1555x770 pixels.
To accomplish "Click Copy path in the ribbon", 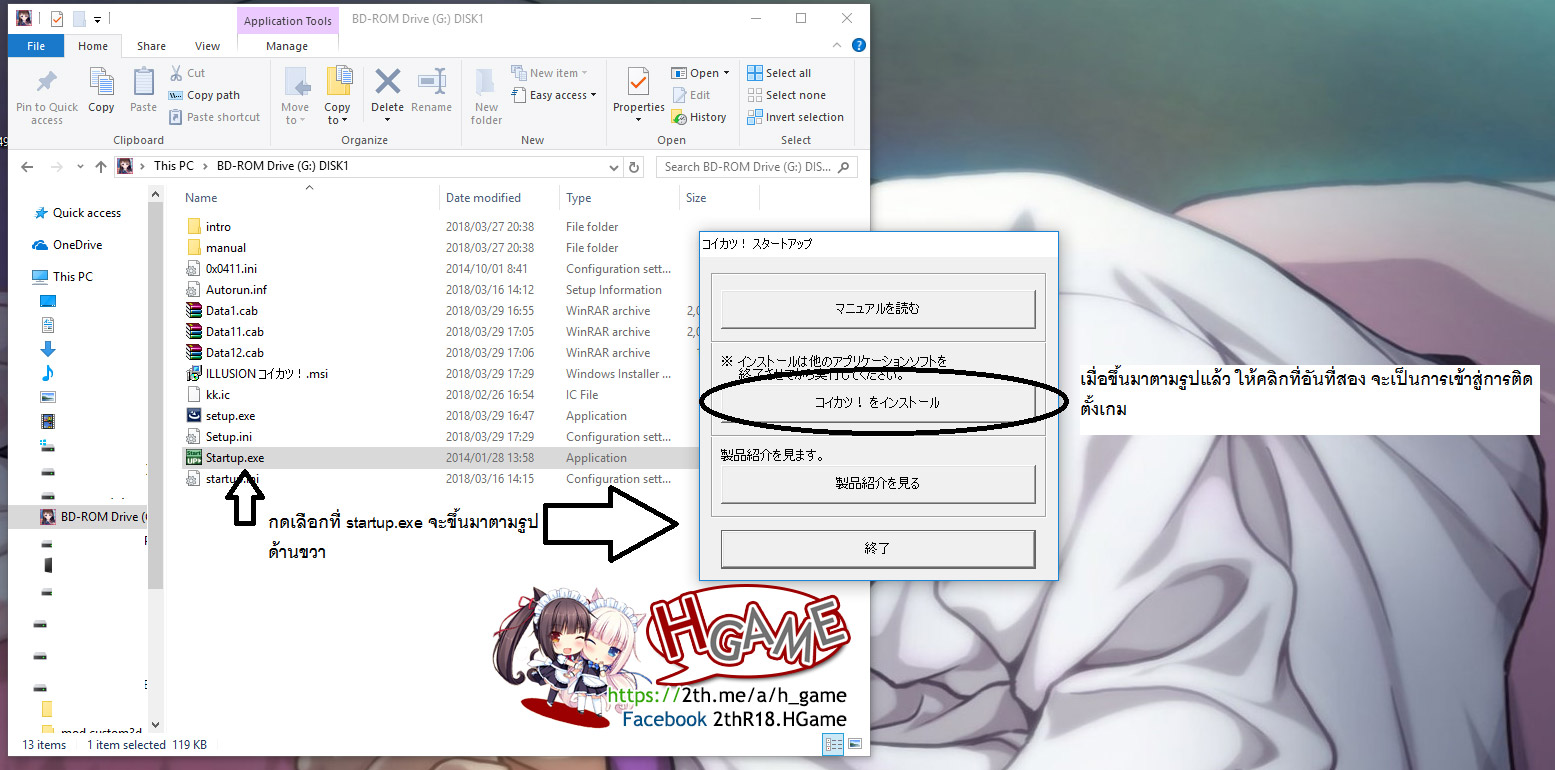I will (204, 95).
